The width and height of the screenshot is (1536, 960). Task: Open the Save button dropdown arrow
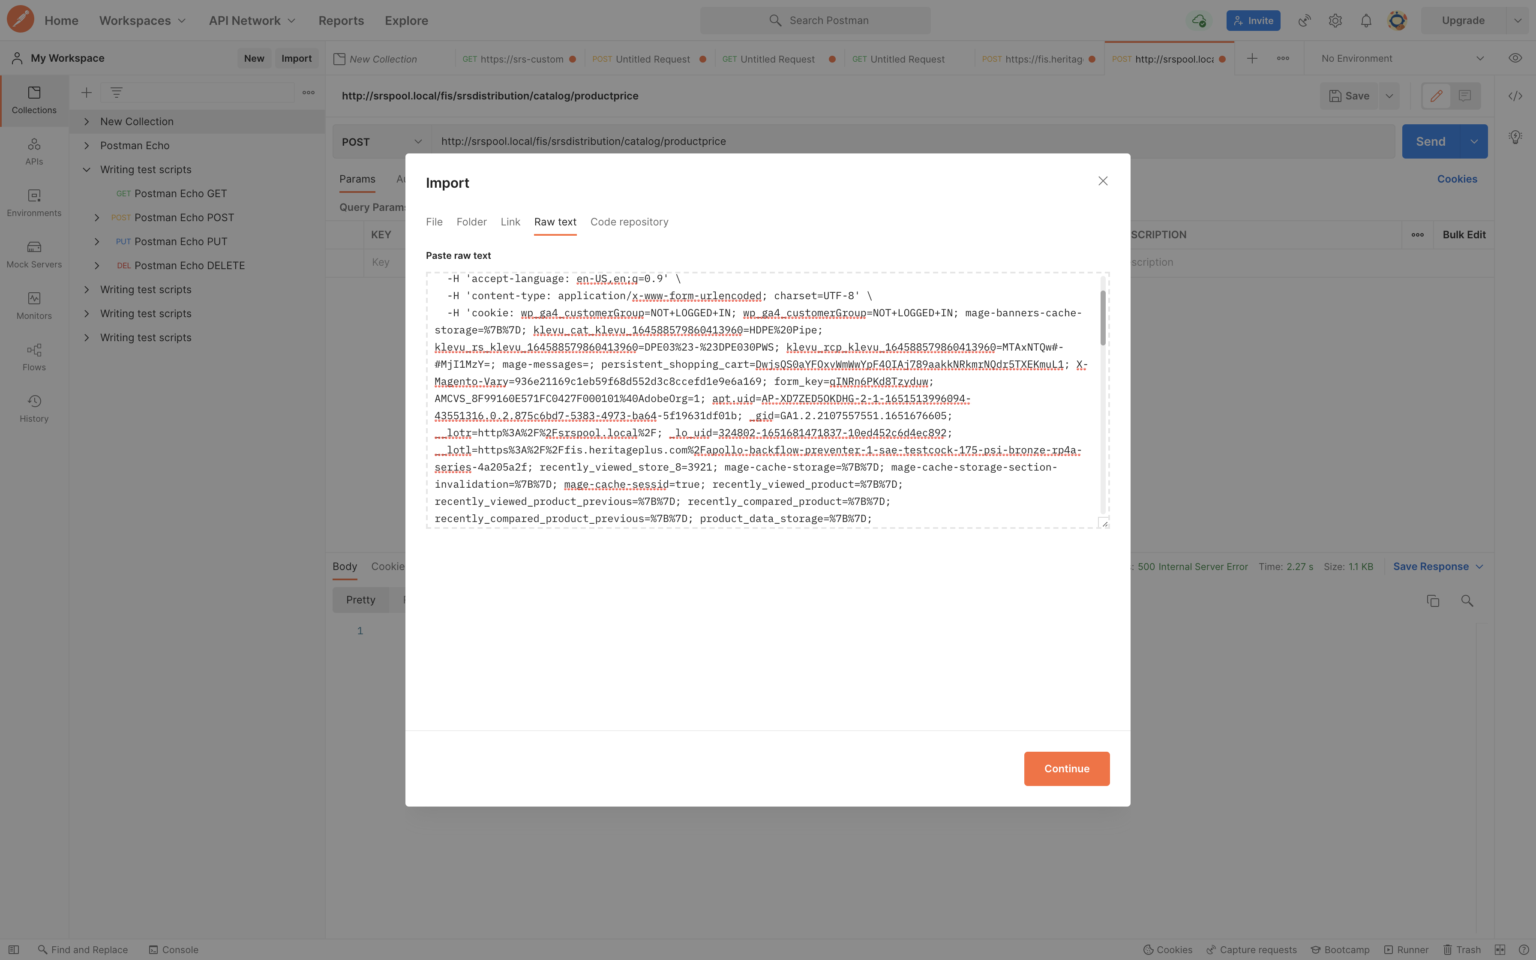point(1389,96)
